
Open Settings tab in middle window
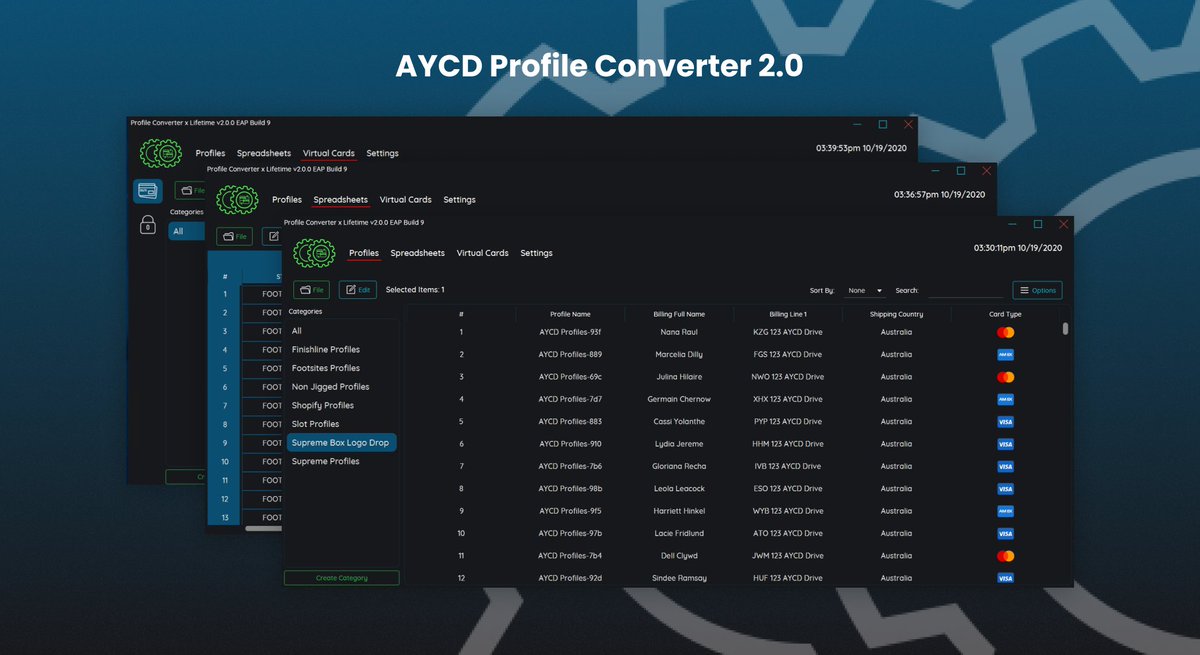pos(460,200)
